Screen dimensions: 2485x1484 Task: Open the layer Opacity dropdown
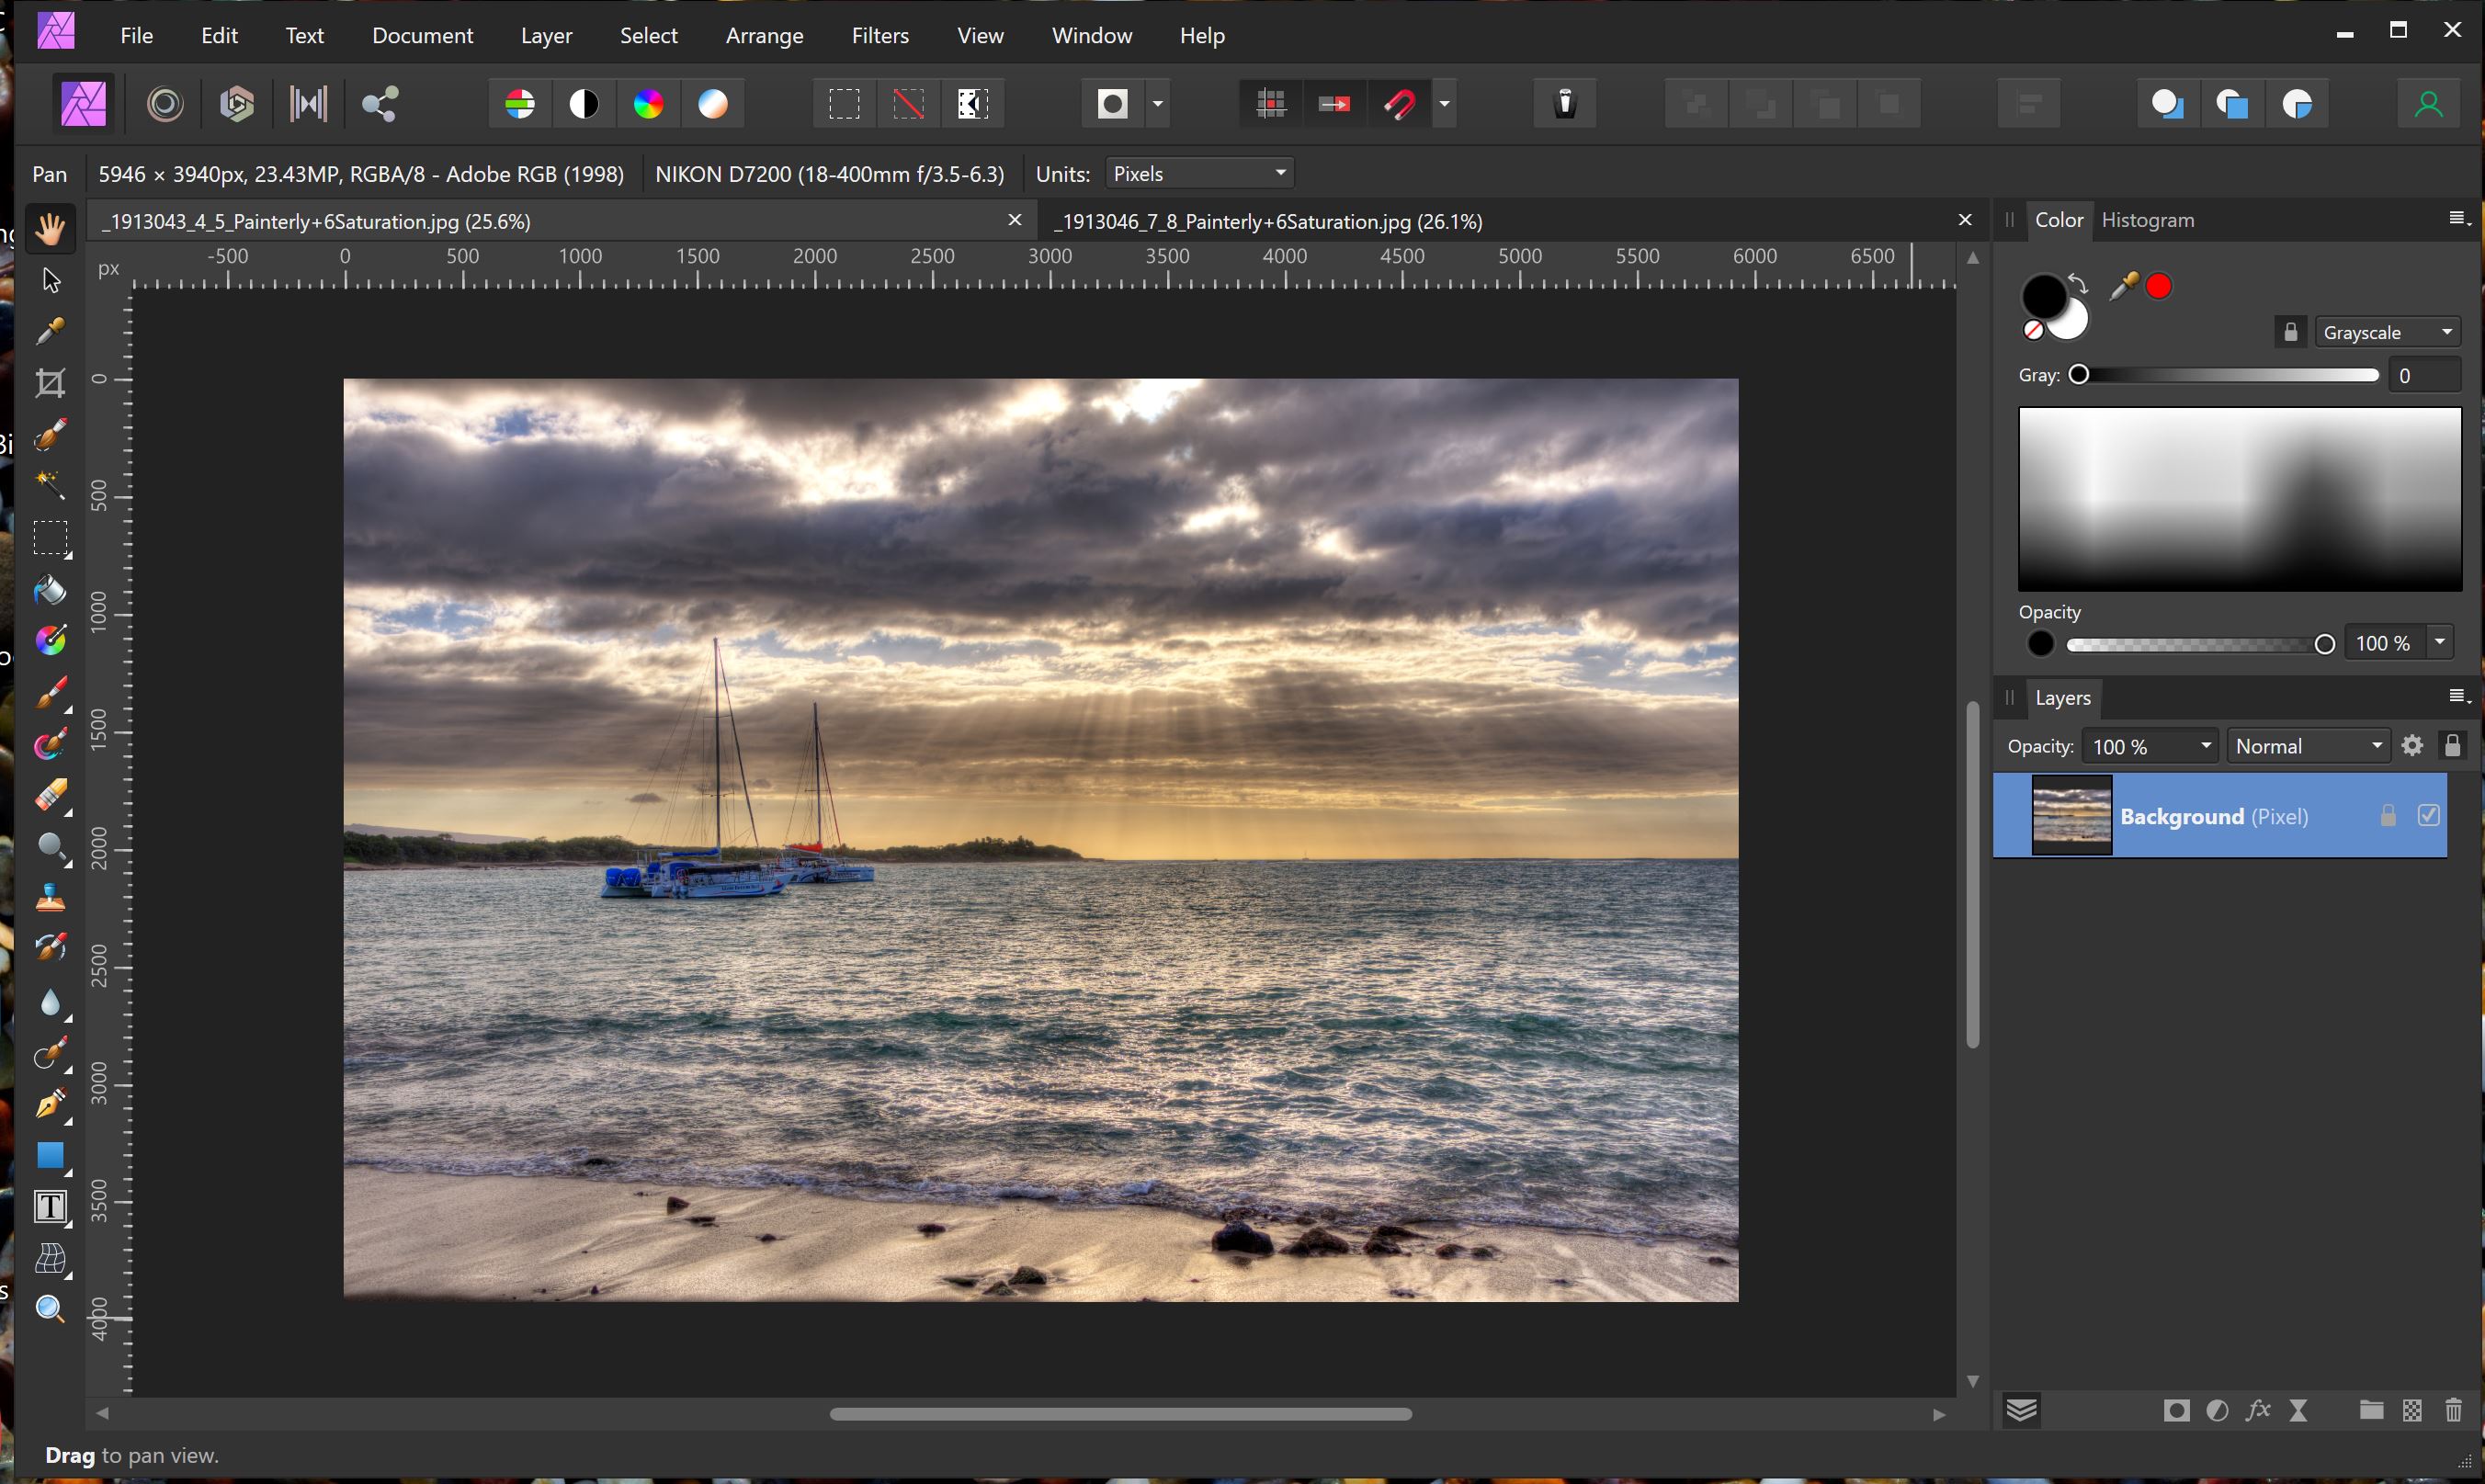coord(2150,747)
